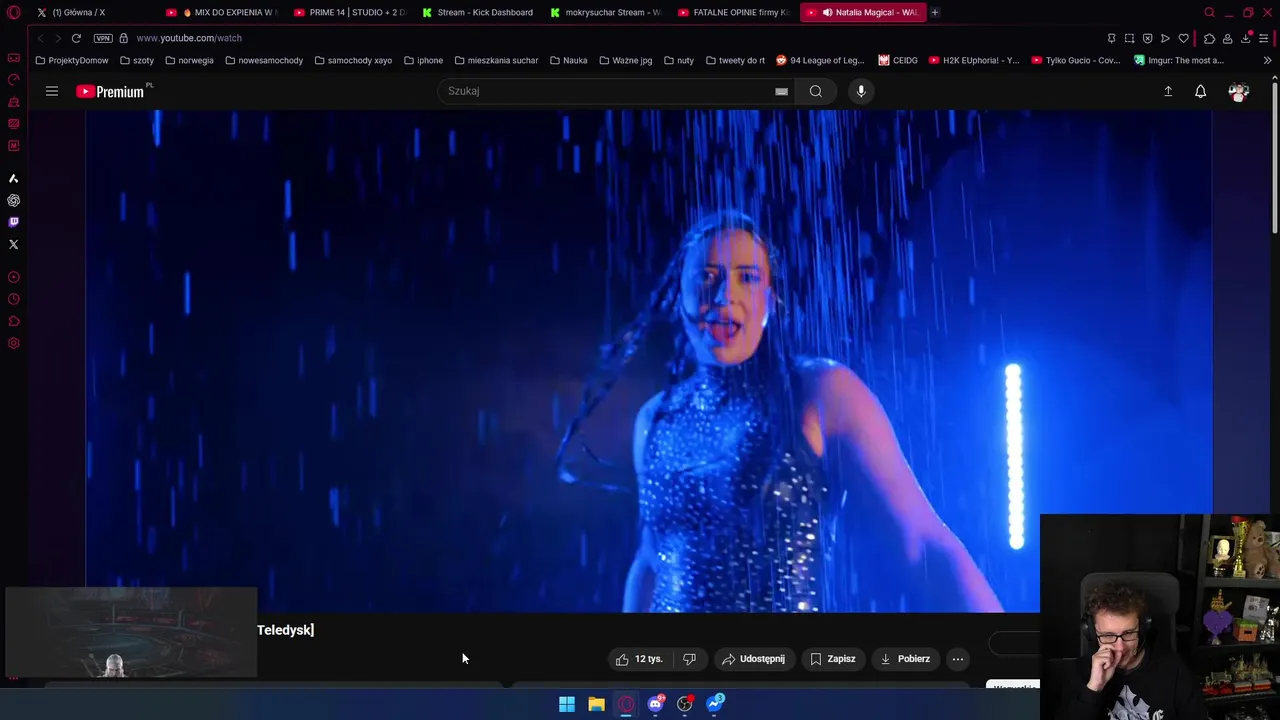Switch to Stream - Kick Dashboard tab
This screenshot has width=1280, height=720.
[477, 12]
